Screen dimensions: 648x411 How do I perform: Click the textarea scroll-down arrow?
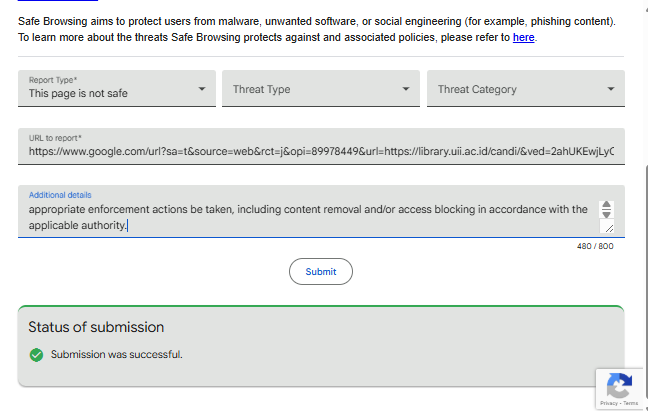point(606,215)
